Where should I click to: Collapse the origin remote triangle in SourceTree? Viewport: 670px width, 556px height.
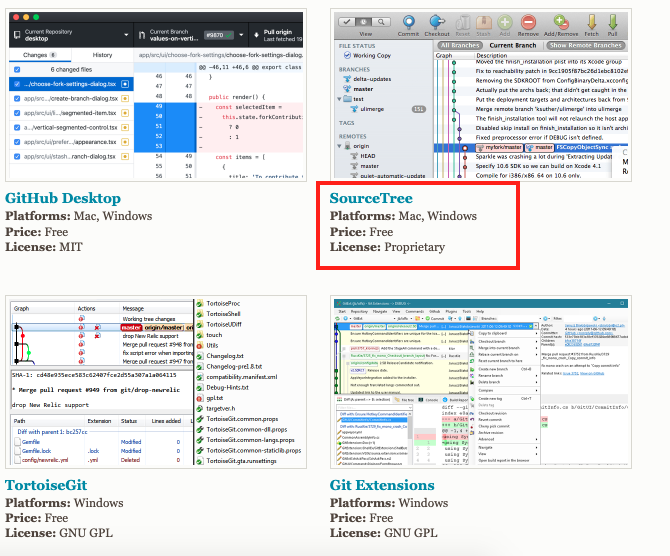(x=339, y=146)
